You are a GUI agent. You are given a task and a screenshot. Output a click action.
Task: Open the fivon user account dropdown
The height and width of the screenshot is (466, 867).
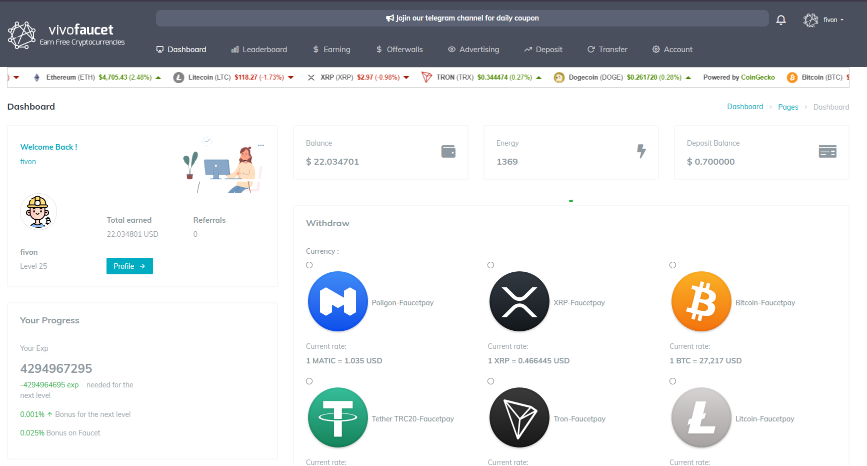[823, 19]
